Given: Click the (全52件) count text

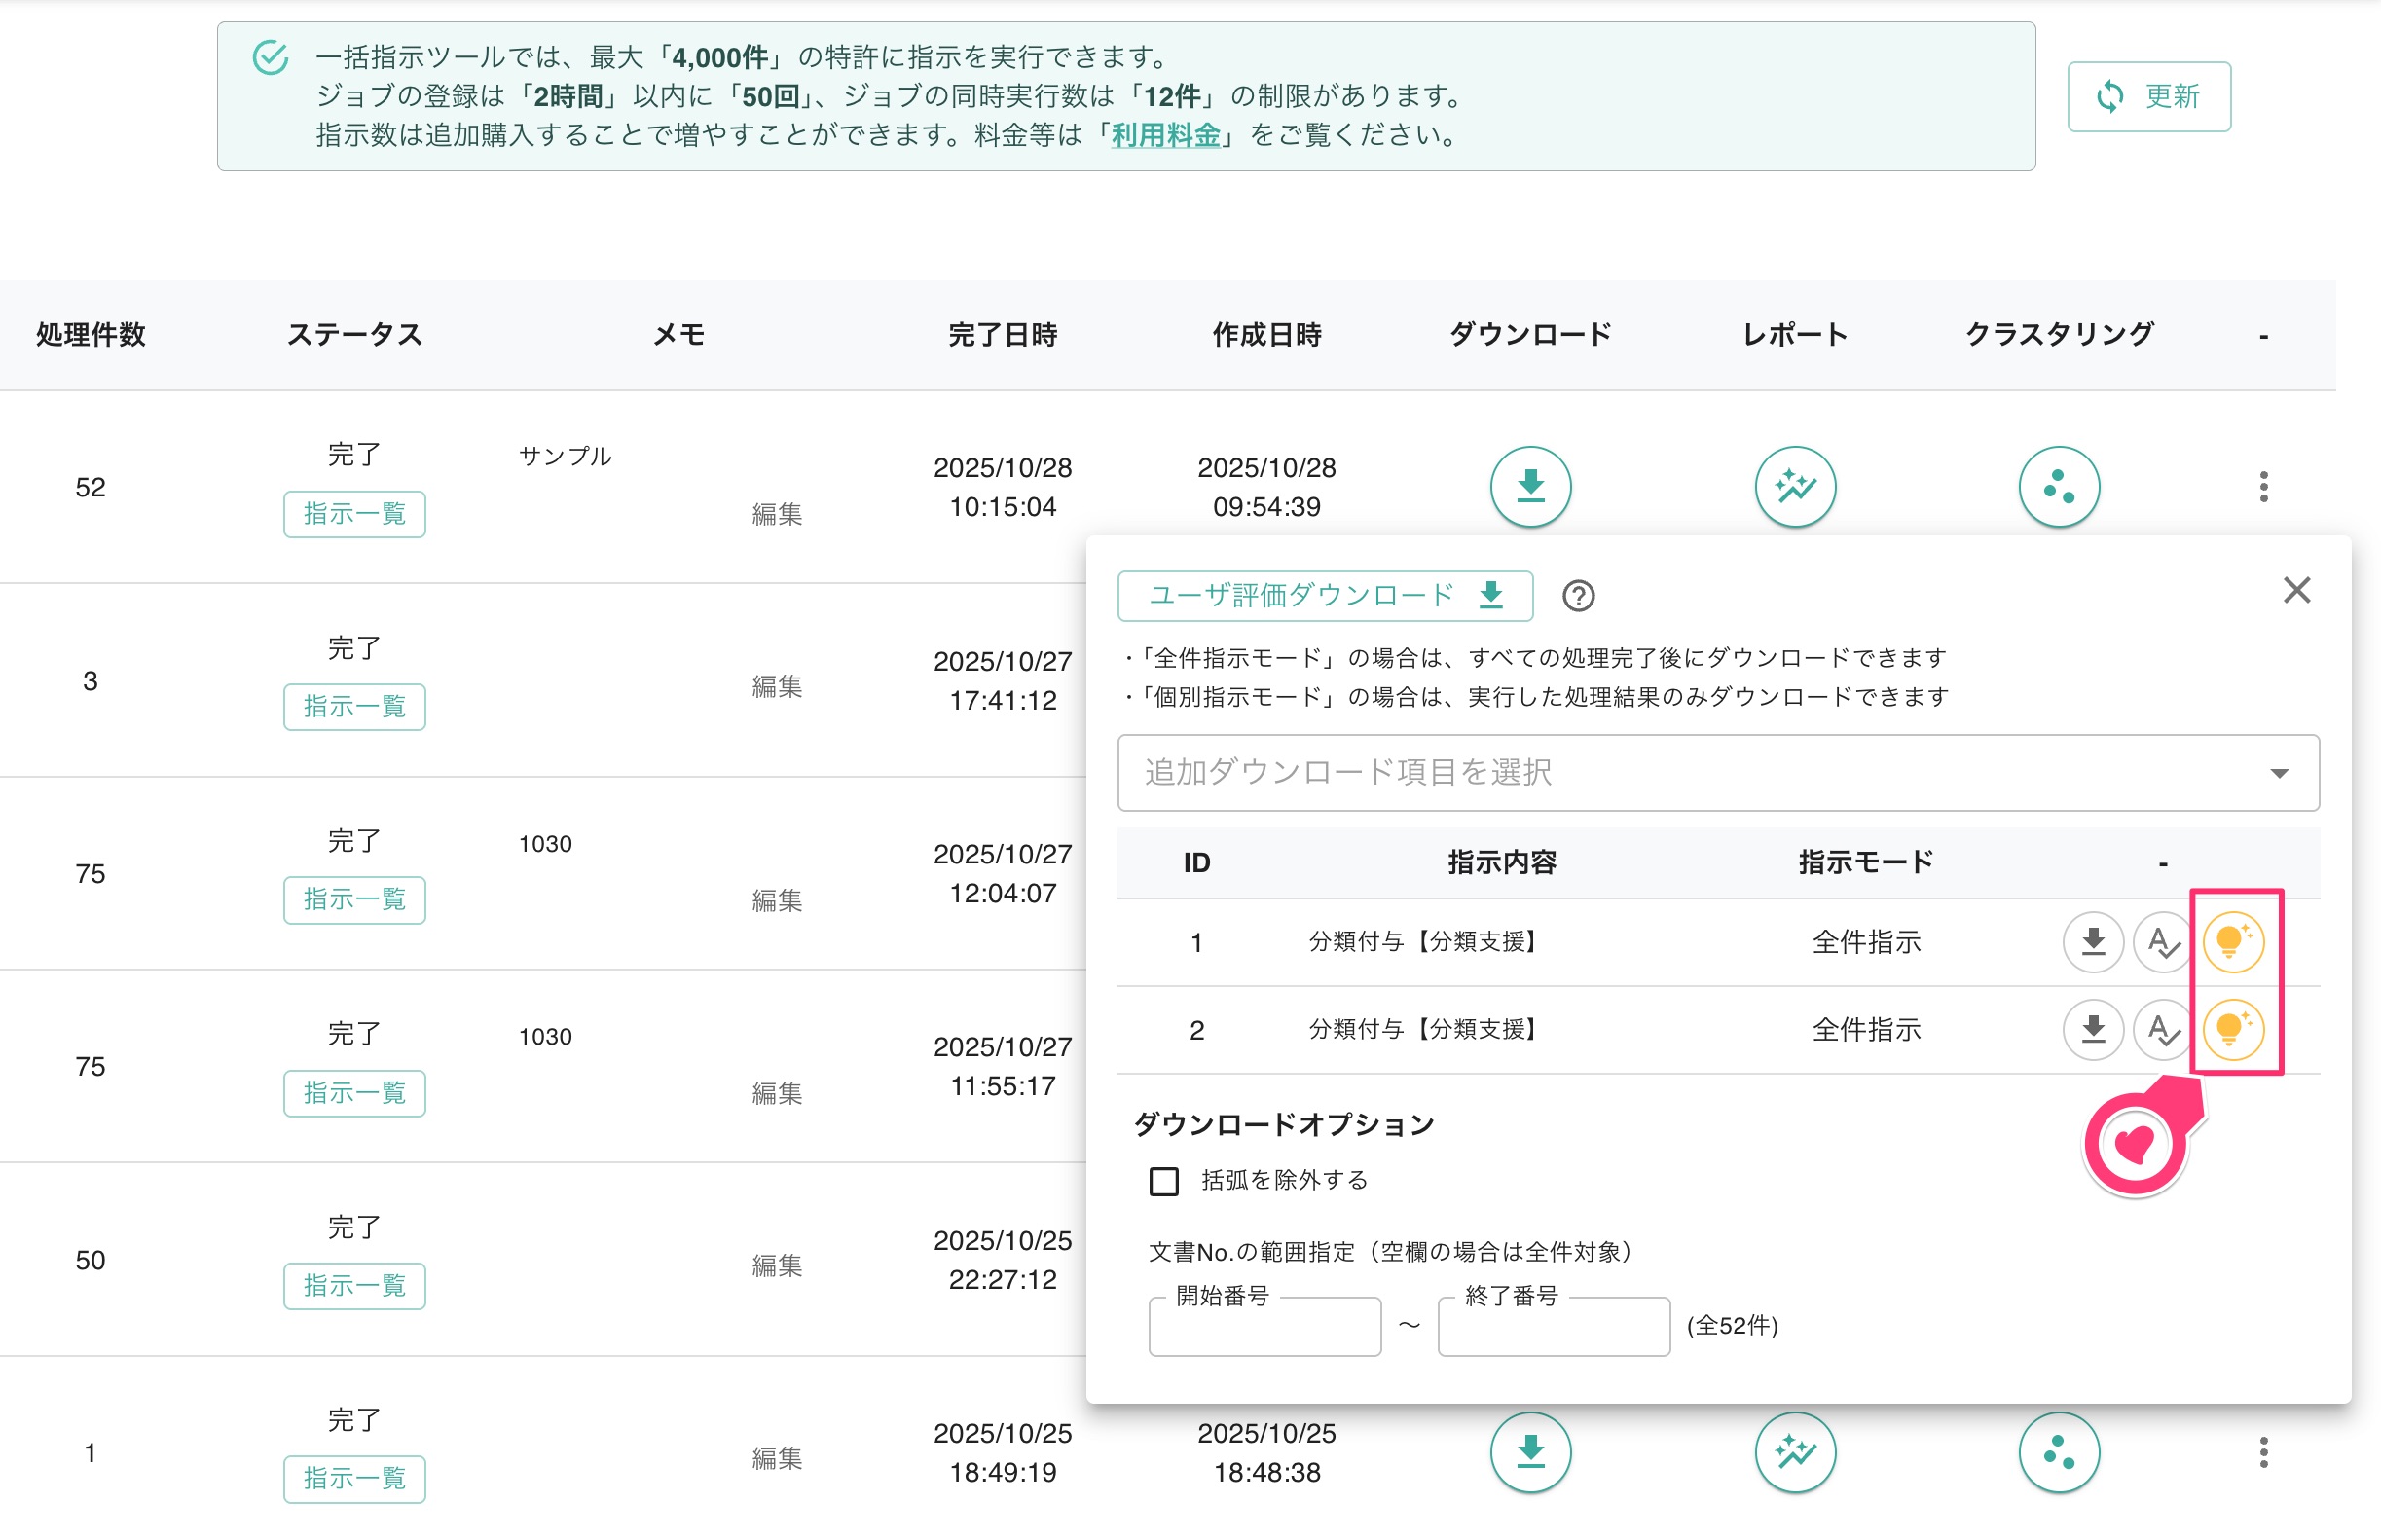Looking at the screenshot, I should 1732,1326.
